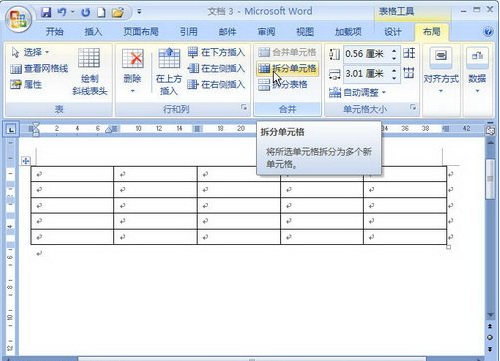Open table 属性 properties

pyautogui.click(x=26, y=84)
